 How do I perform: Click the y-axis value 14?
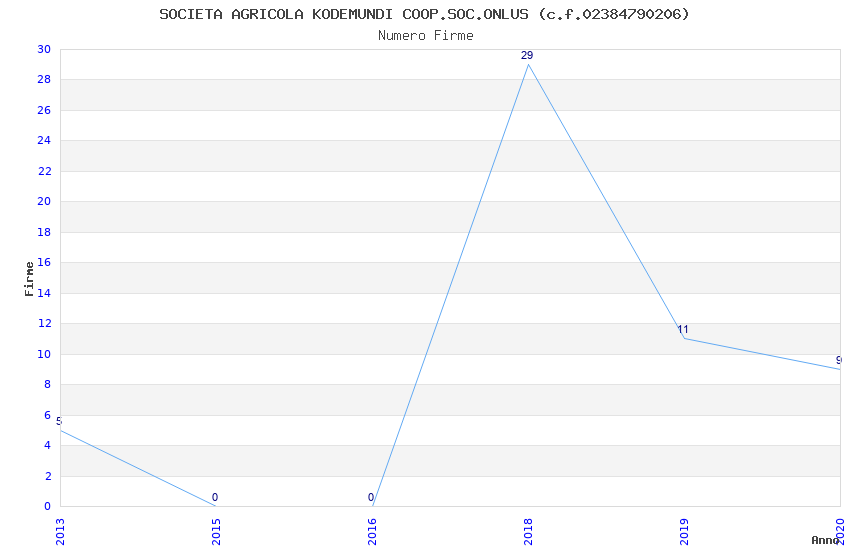(44, 293)
